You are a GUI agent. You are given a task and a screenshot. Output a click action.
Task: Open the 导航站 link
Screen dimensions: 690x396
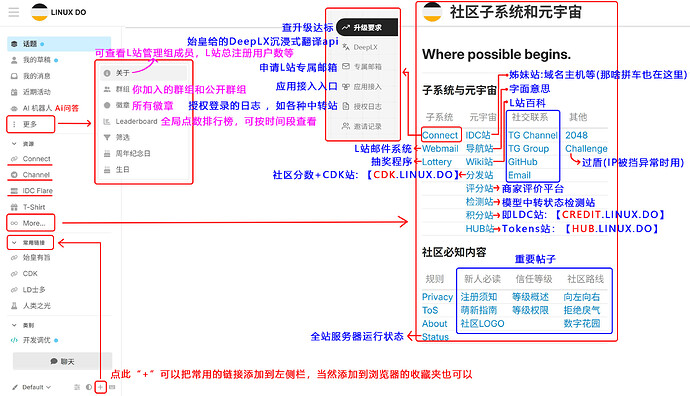479,149
